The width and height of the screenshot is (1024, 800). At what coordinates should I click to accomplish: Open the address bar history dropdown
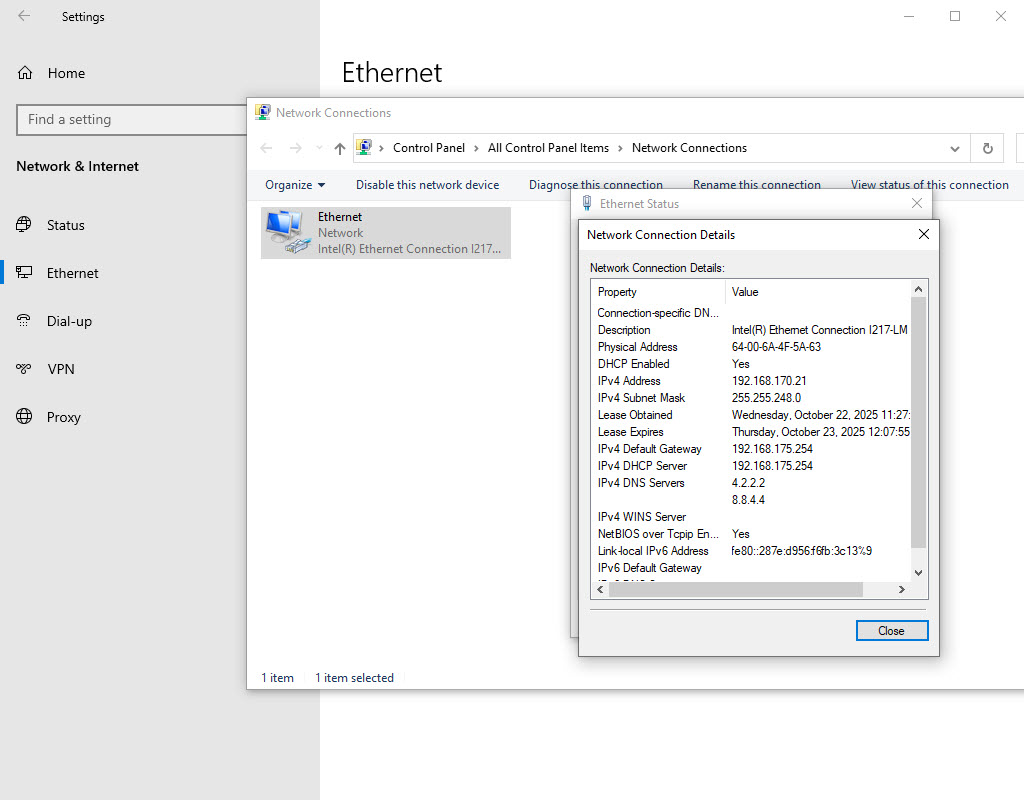955,148
